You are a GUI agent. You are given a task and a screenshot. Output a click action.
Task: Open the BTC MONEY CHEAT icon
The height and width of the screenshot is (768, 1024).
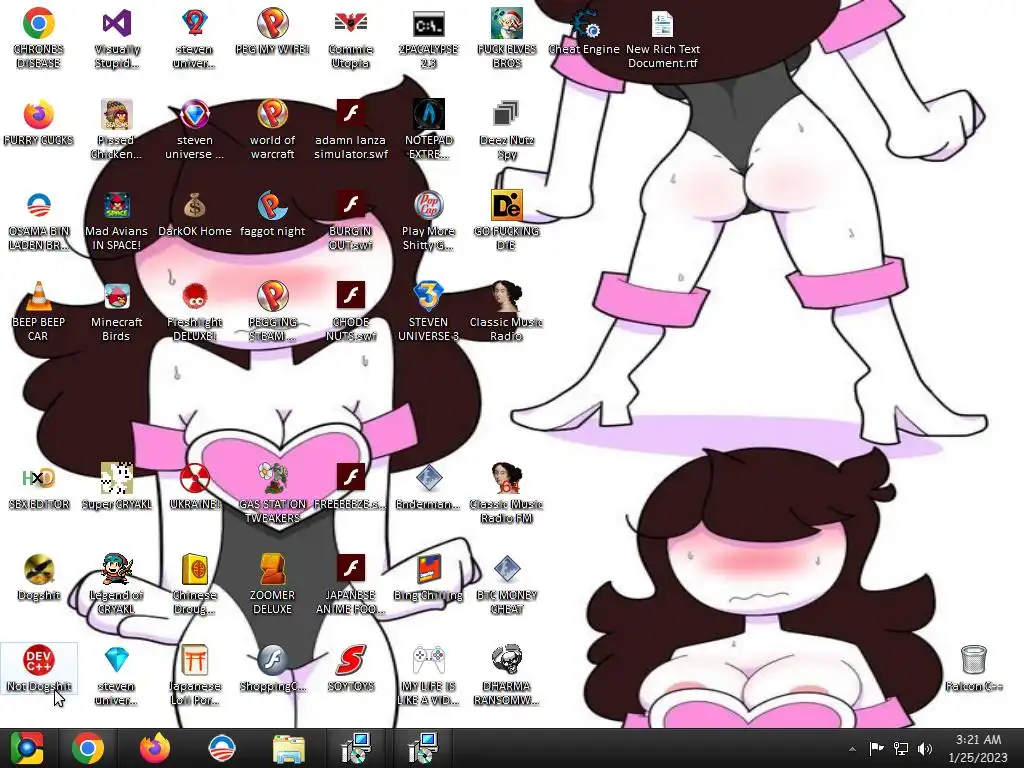(x=506, y=584)
